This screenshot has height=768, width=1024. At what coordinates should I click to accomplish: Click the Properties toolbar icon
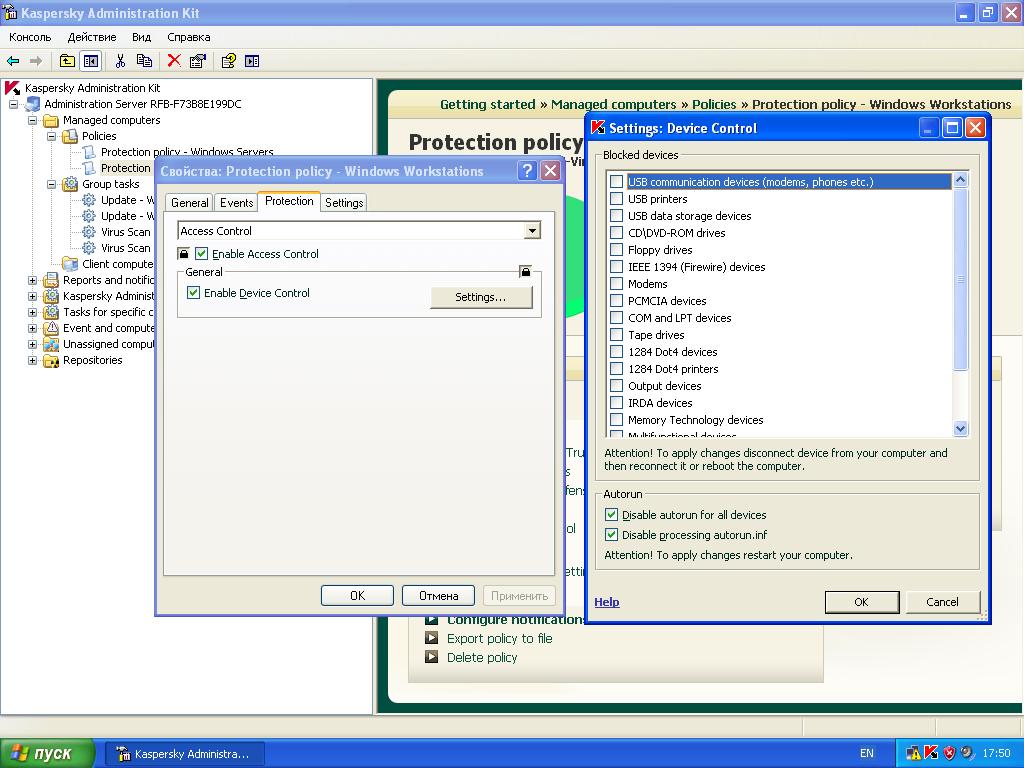point(197,61)
